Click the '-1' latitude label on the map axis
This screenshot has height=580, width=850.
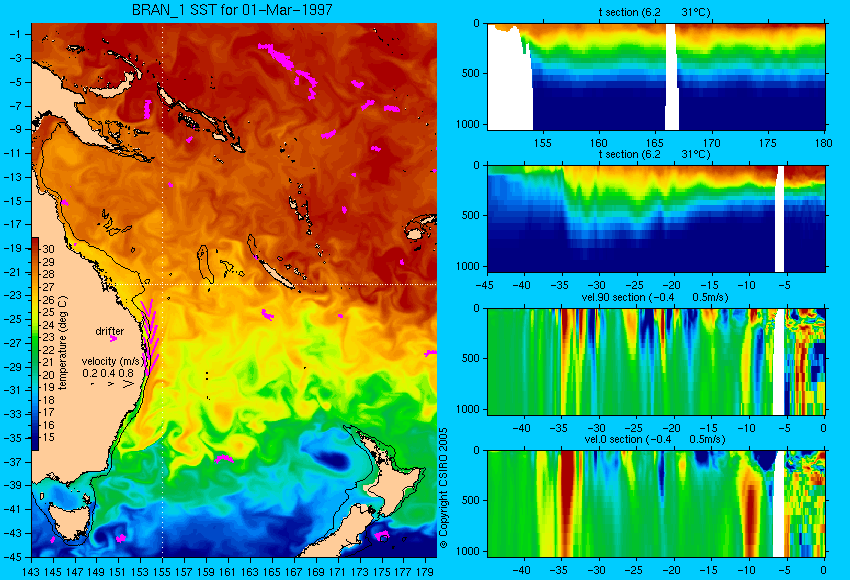point(17,34)
